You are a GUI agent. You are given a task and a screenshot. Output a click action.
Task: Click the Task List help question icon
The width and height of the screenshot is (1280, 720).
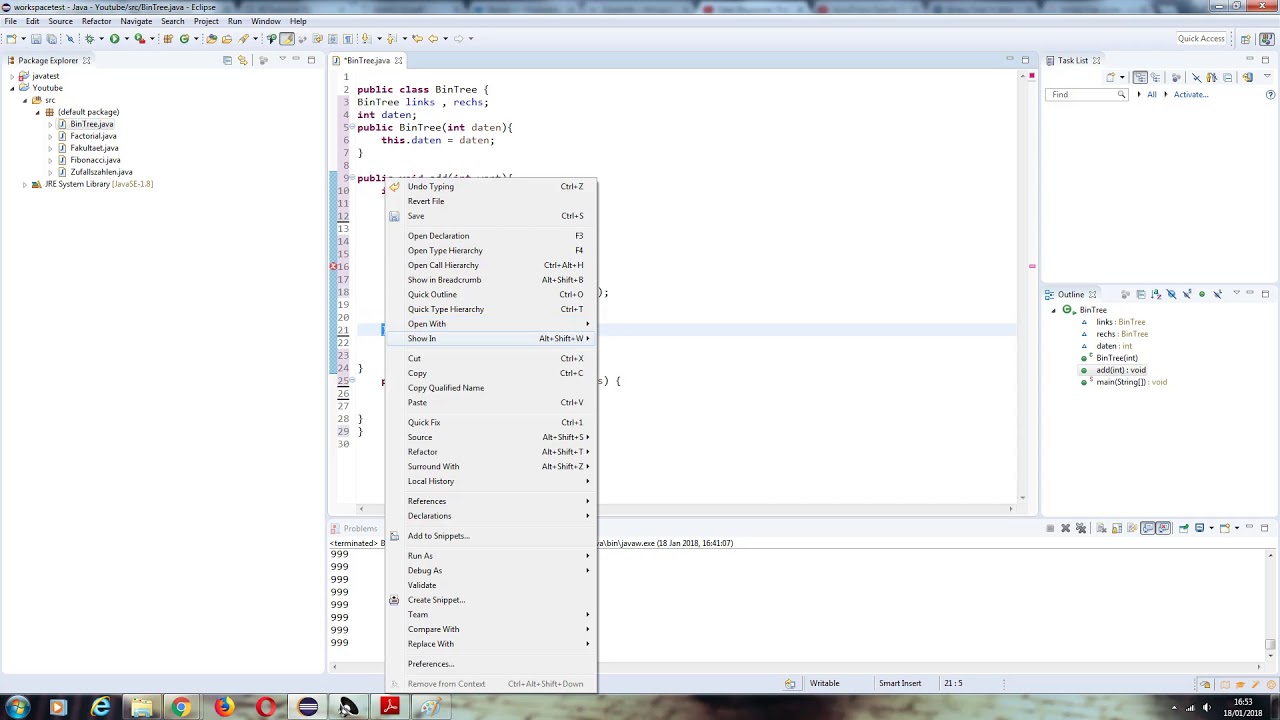(1270, 94)
